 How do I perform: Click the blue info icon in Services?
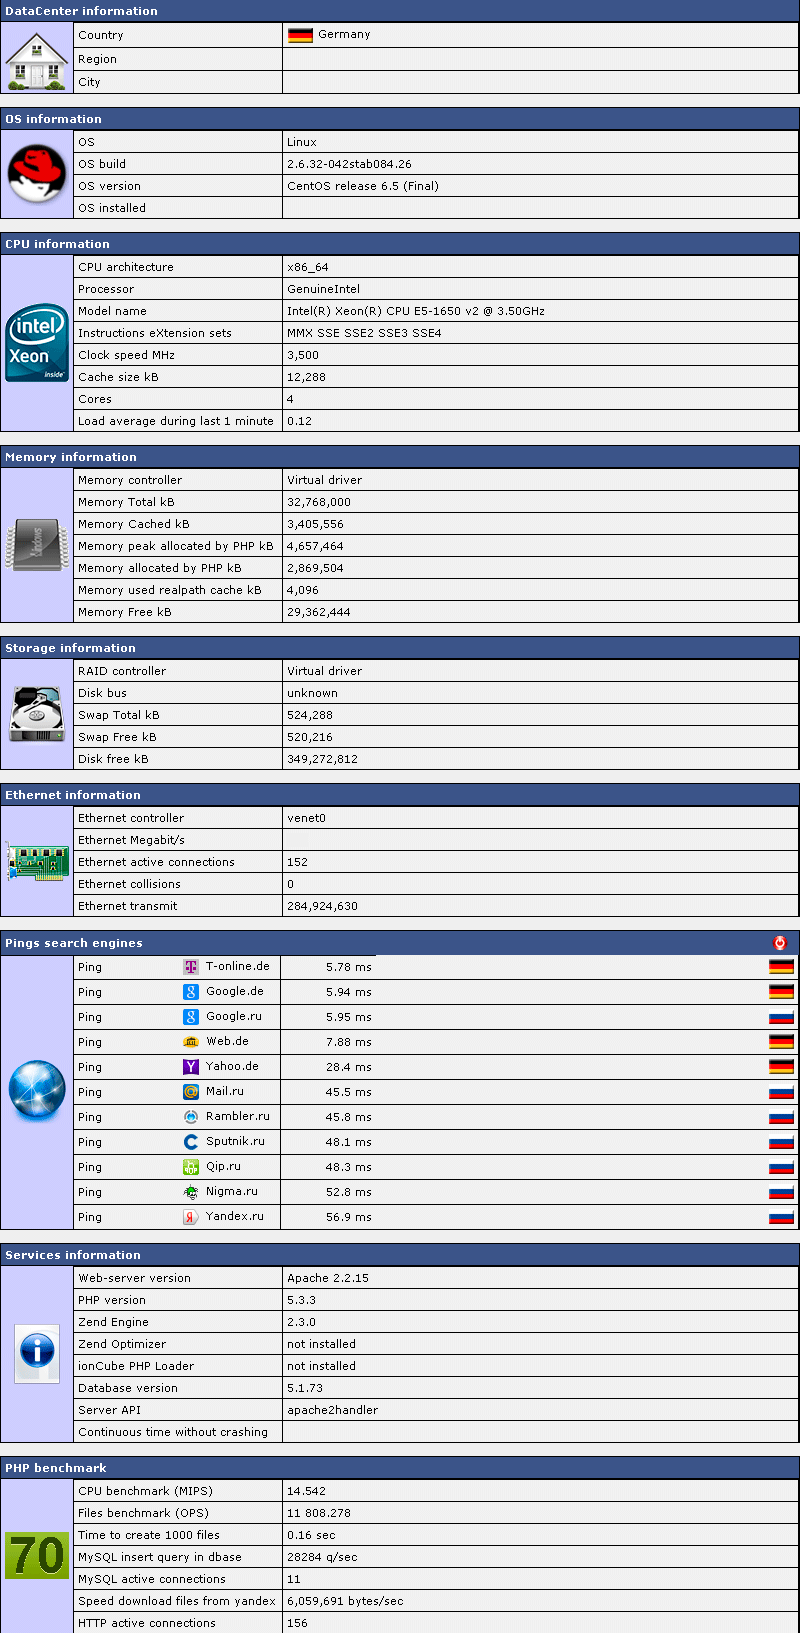[x=37, y=1353]
